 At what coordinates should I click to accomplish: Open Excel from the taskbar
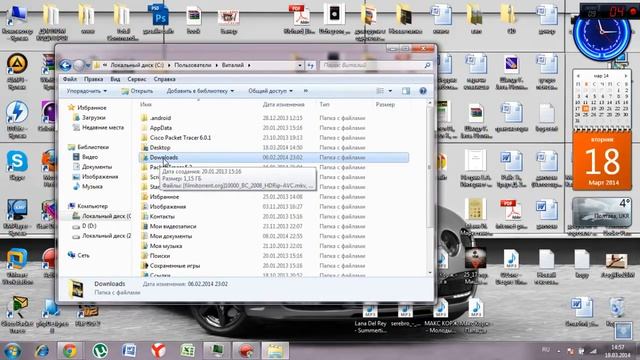click(187, 351)
